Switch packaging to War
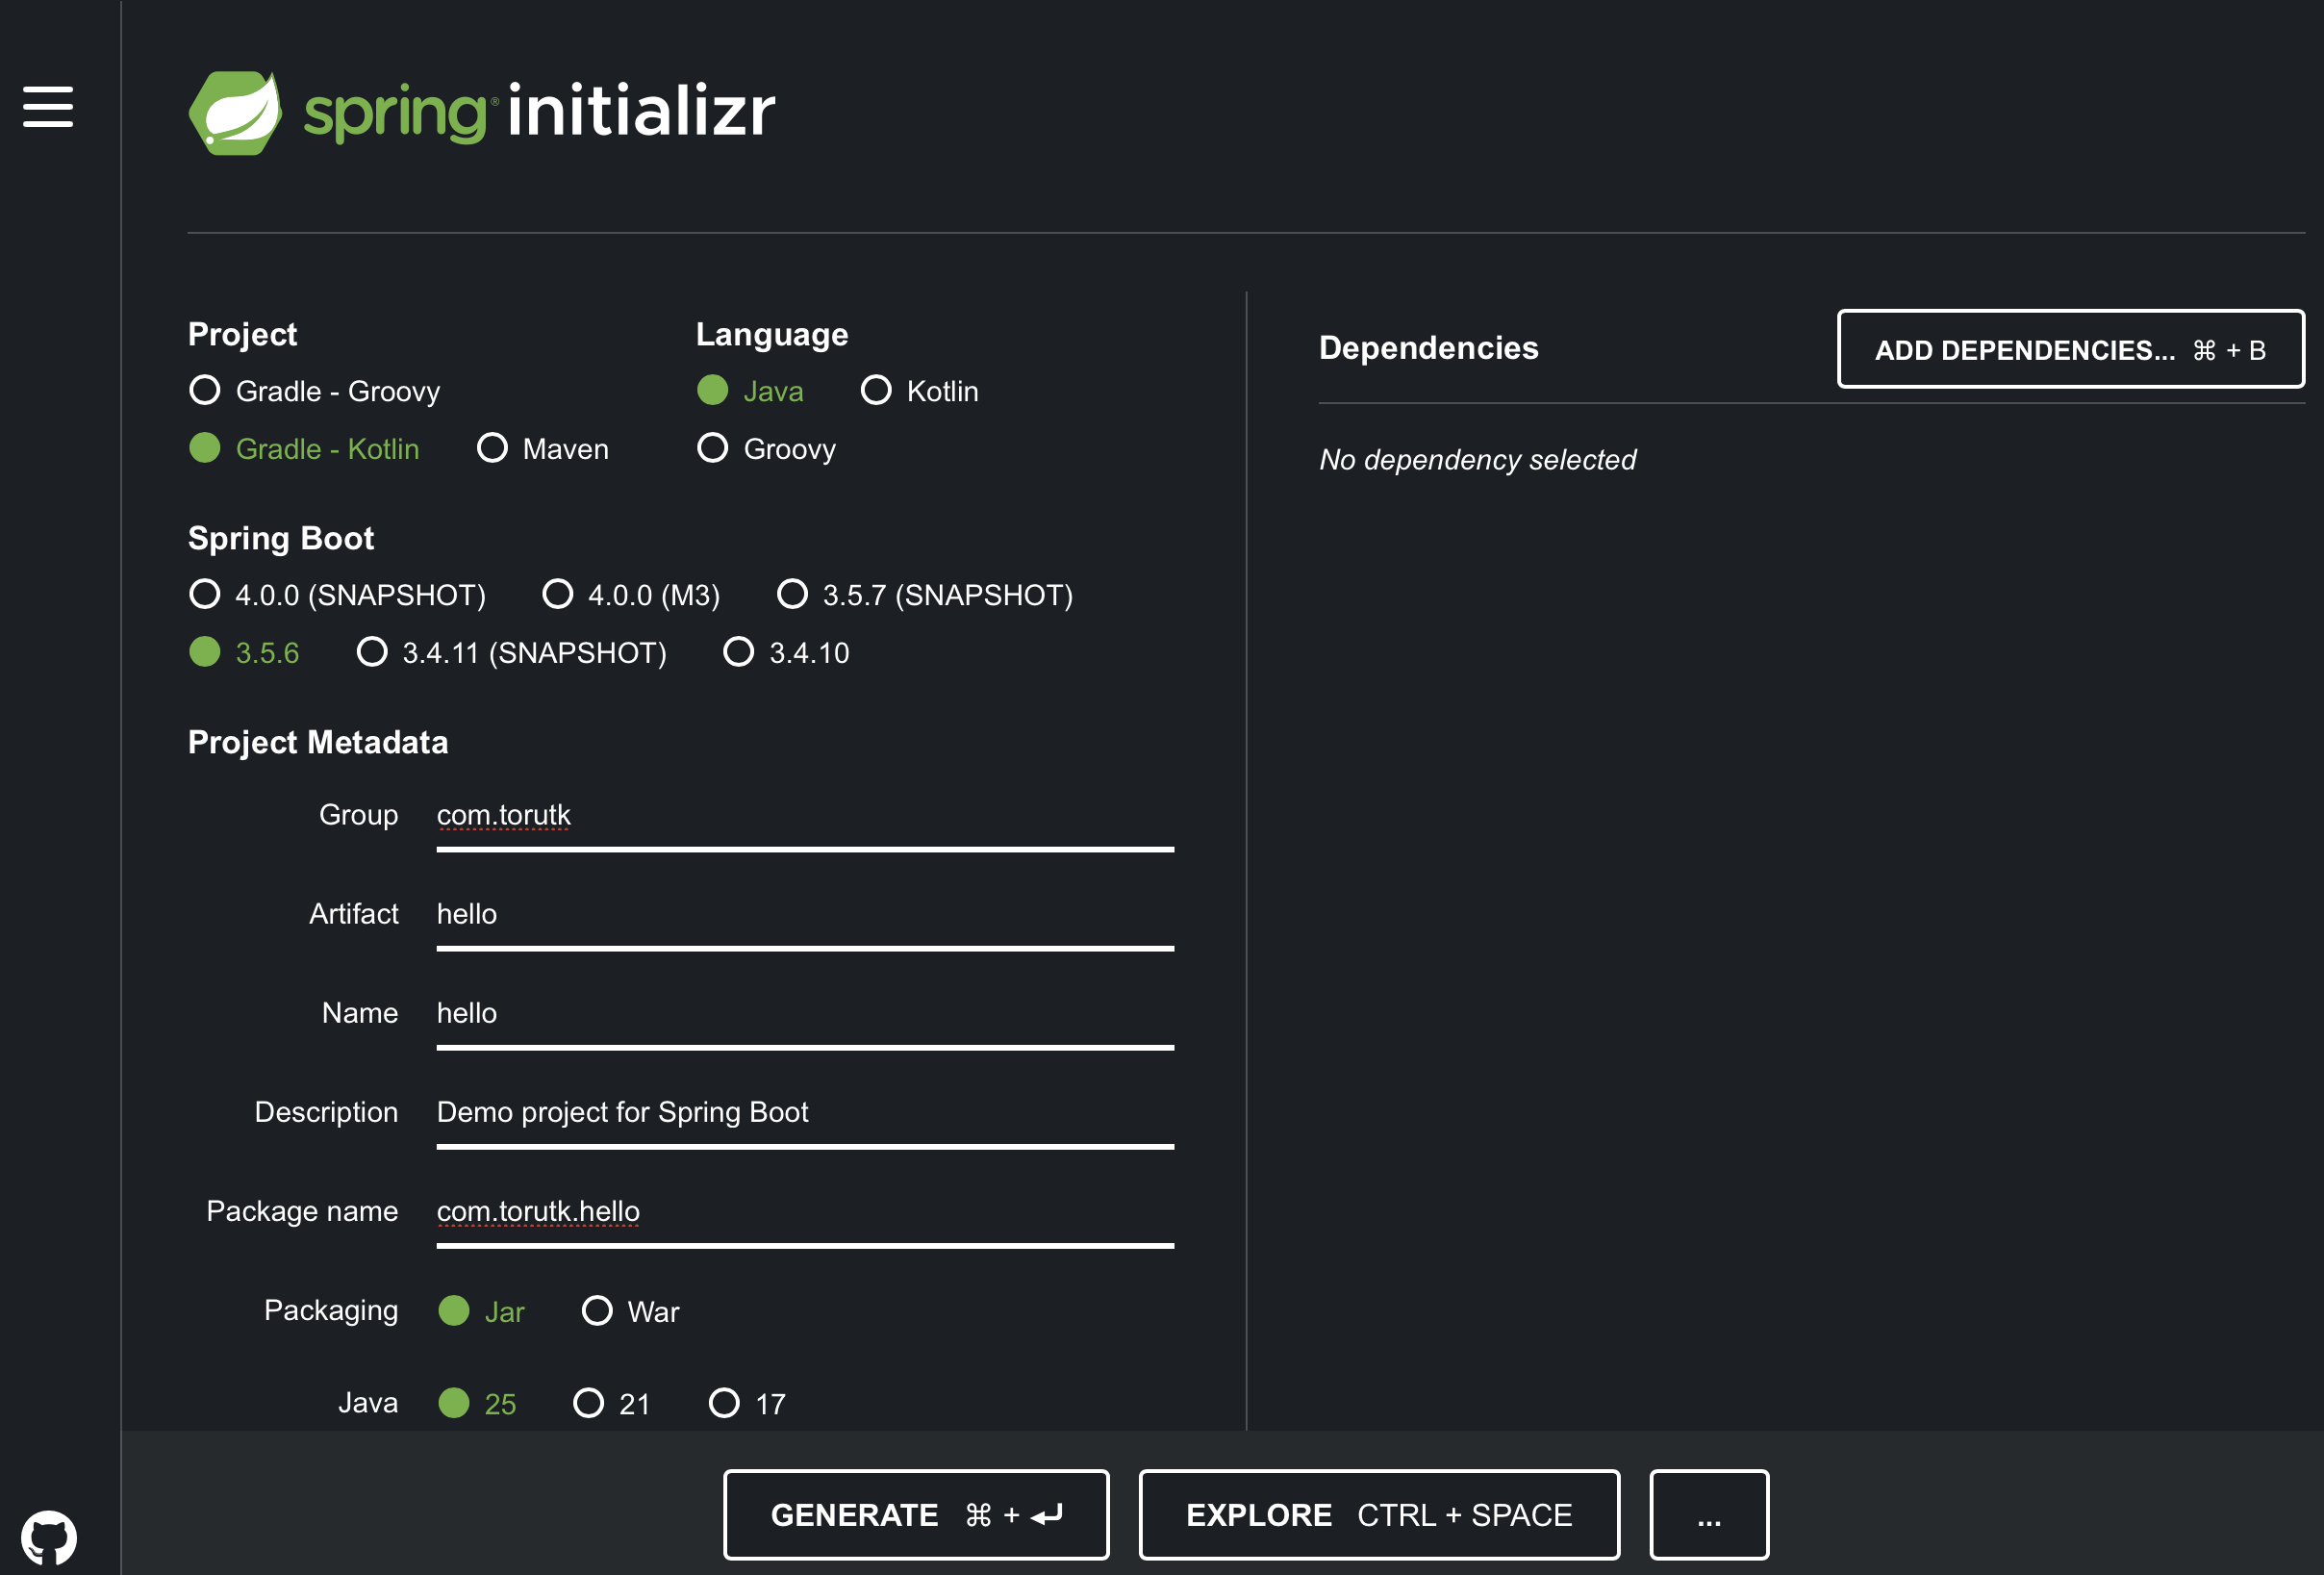The image size is (2324, 1575). [597, 1310]
